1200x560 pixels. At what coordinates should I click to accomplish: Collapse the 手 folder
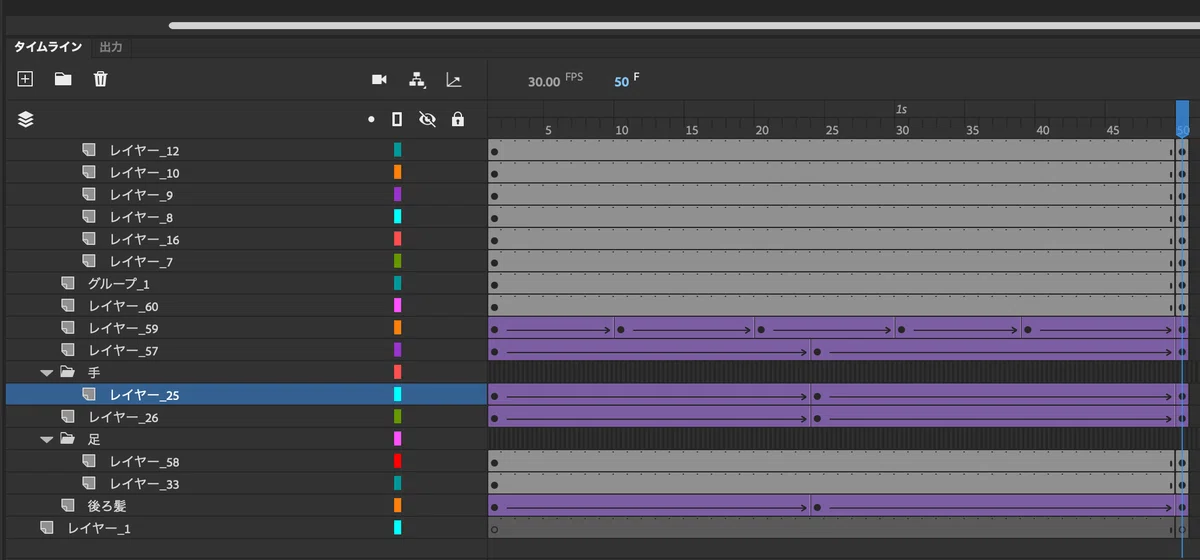(x=46, y=372)
